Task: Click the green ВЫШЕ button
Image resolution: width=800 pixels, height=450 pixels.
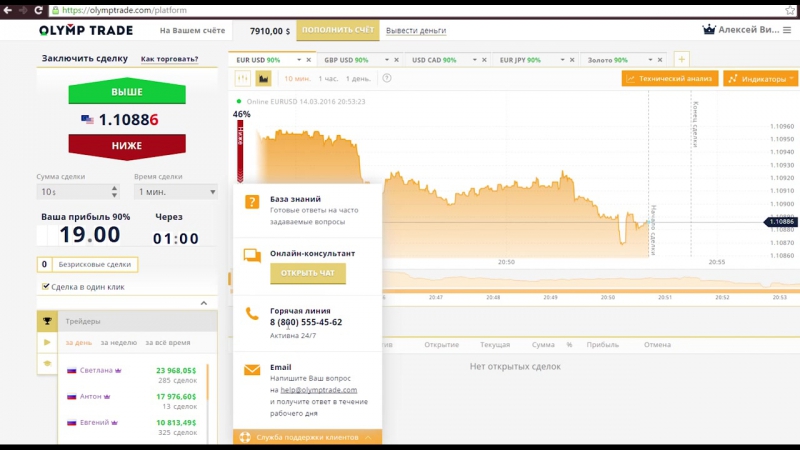Action: (127, 91)
